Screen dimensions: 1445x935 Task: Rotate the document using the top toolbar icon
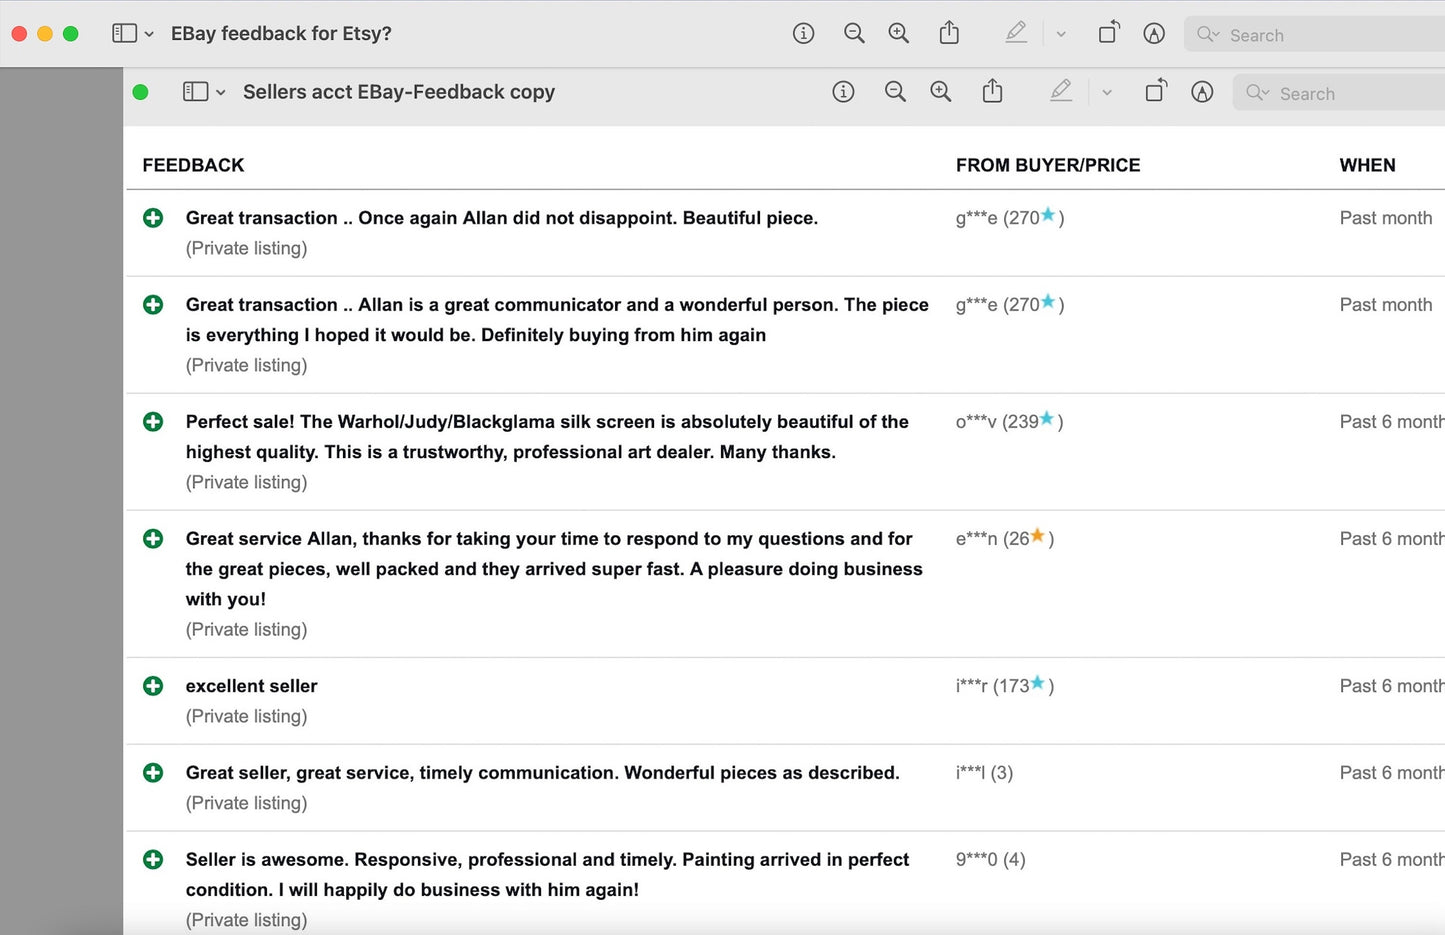click(x=1108, y=33)
